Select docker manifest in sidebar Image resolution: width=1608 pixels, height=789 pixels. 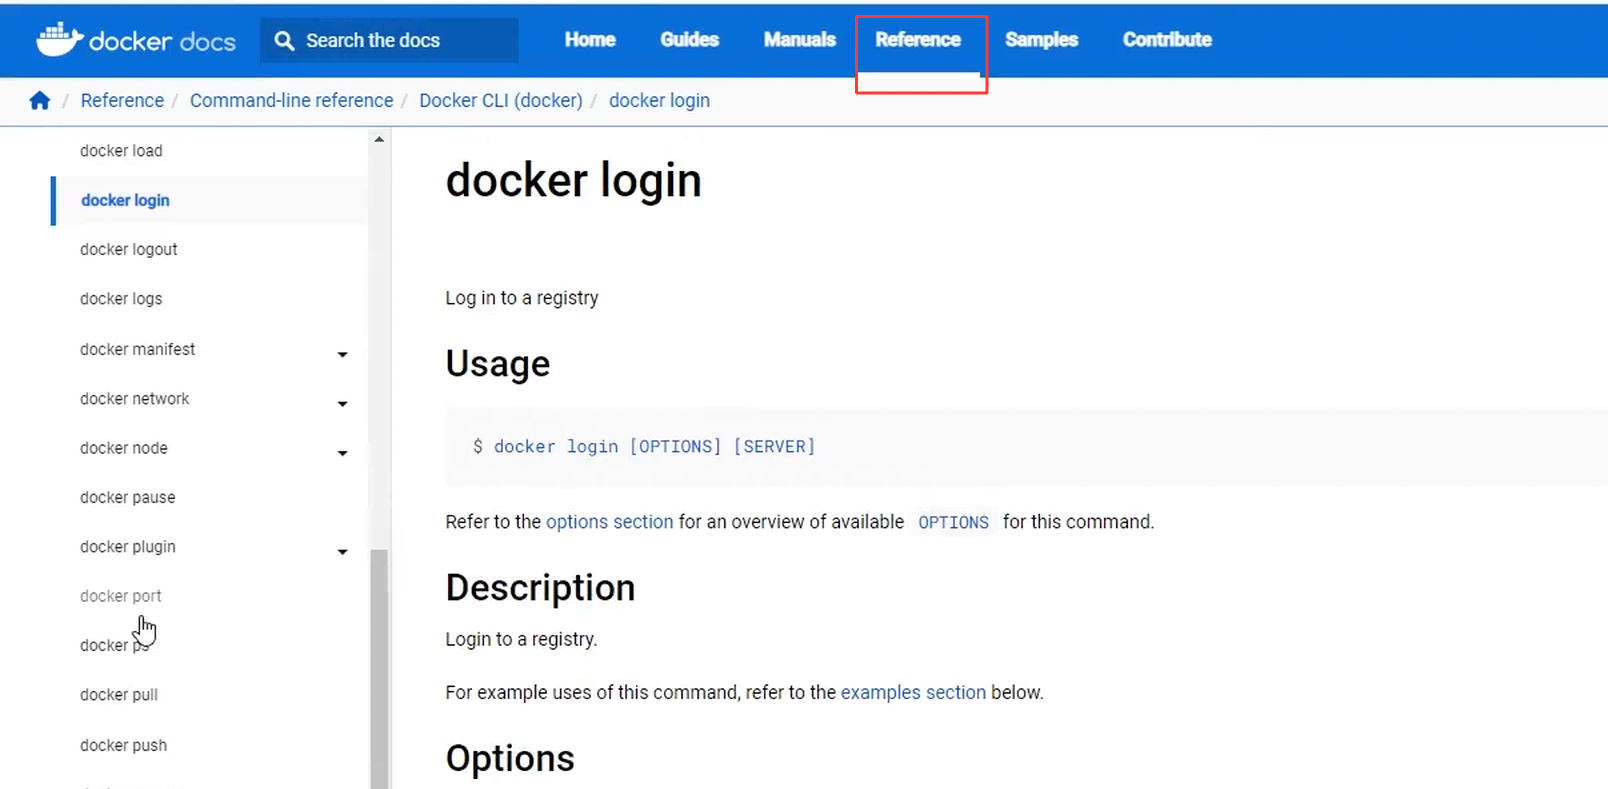(138, 349)
